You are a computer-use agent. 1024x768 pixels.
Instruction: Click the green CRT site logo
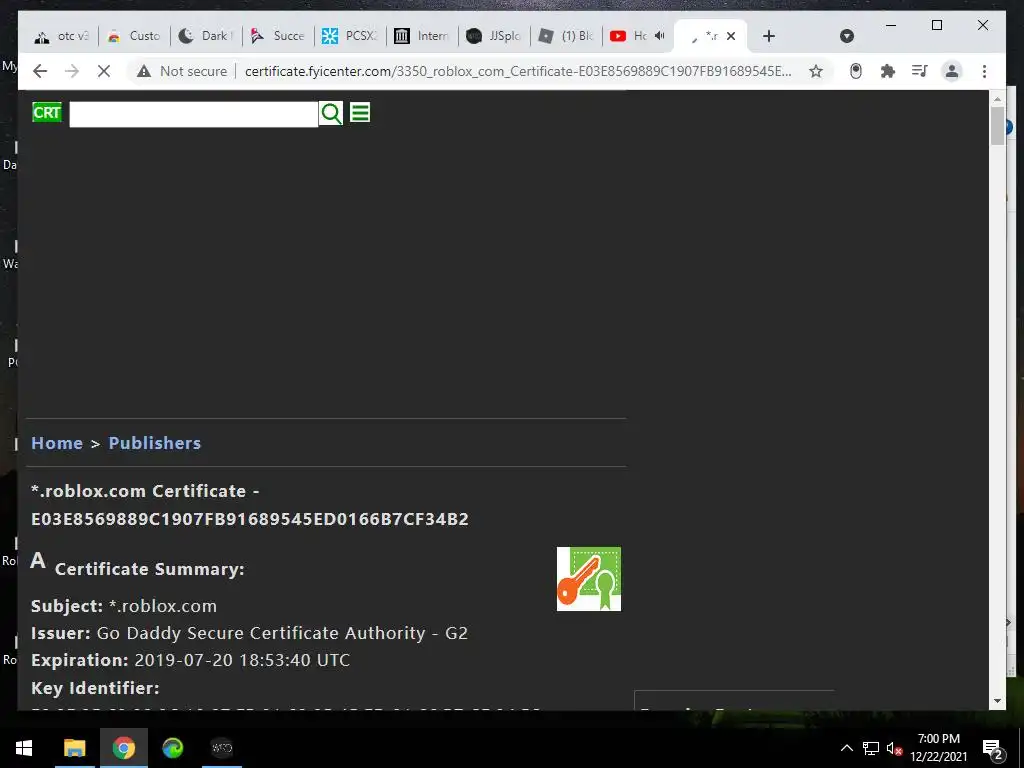pyautogui.click(x=47, y=112)
